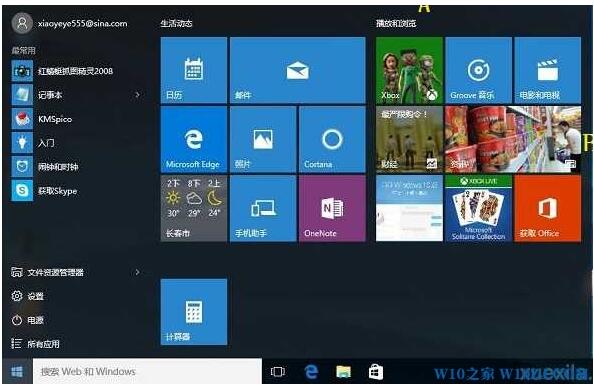Viewport: 594px width, 387px height.
Task: Launch the Microsoft Edge tile
Action: pyautogui.click(x=194, y=139)
